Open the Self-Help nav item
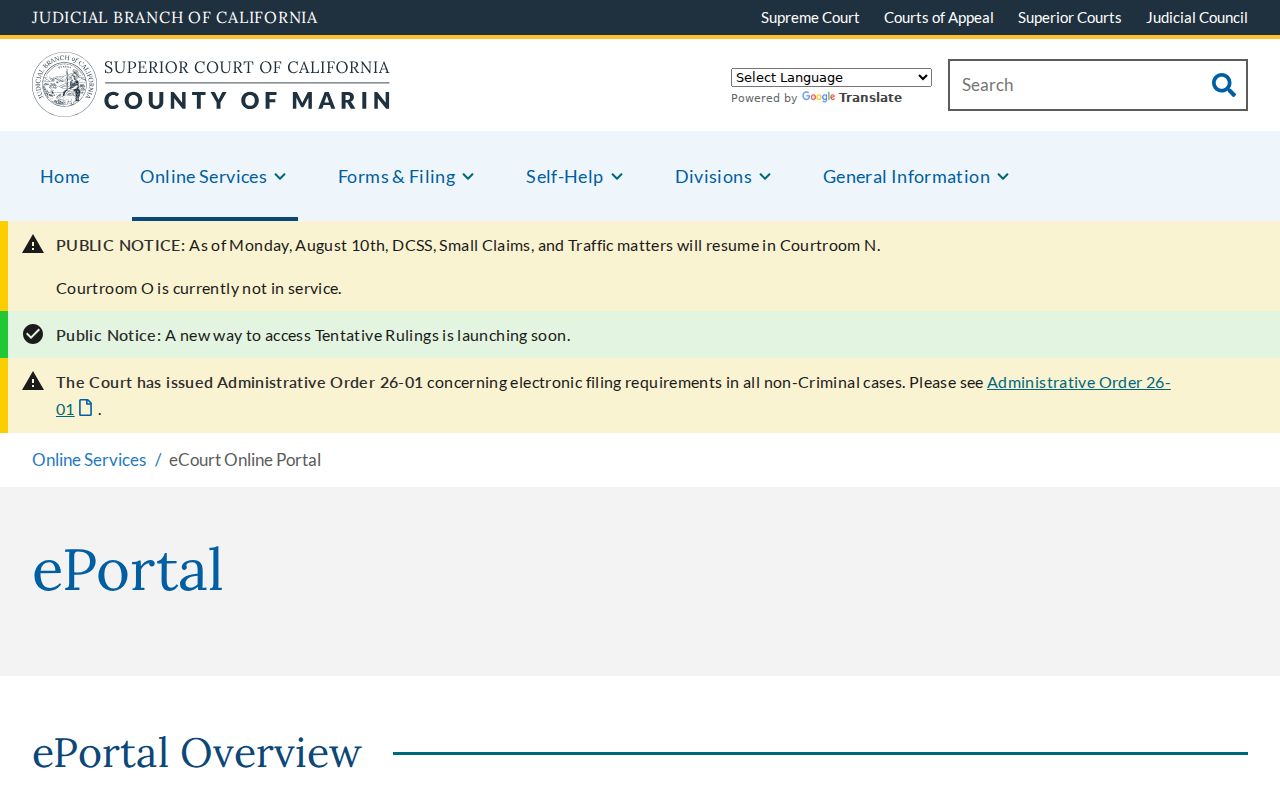The image size is (1280, 800). click(x=564, y=176)
